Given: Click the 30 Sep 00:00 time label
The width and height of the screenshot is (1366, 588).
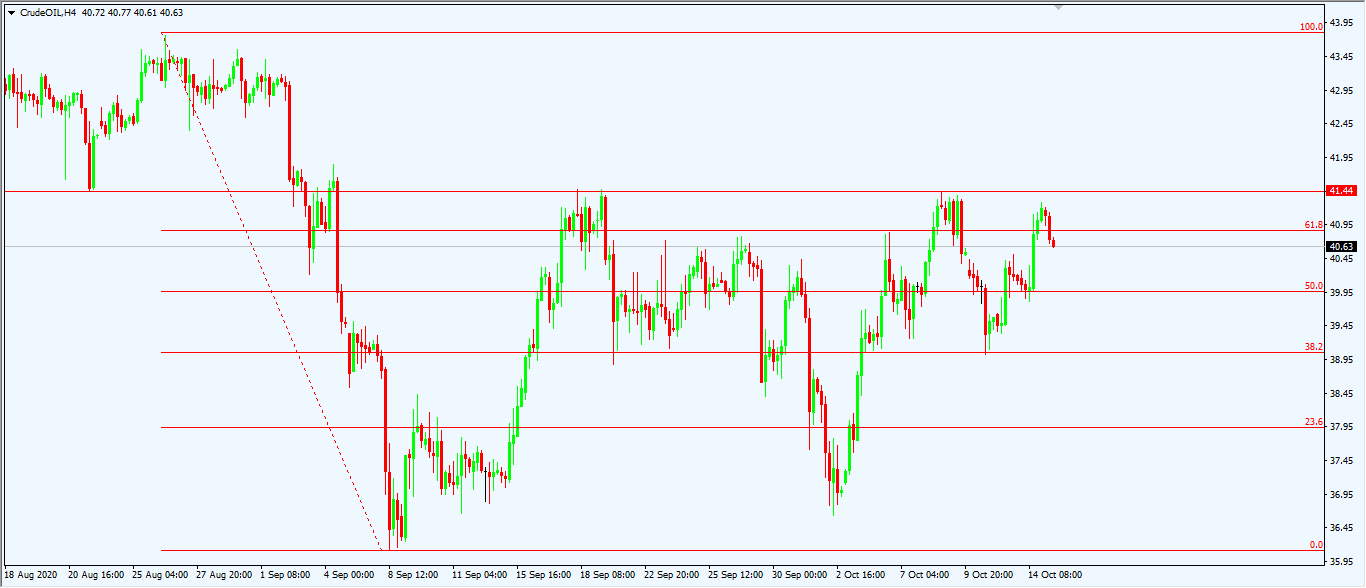Looking at the screenshot, I should point(800,576).
